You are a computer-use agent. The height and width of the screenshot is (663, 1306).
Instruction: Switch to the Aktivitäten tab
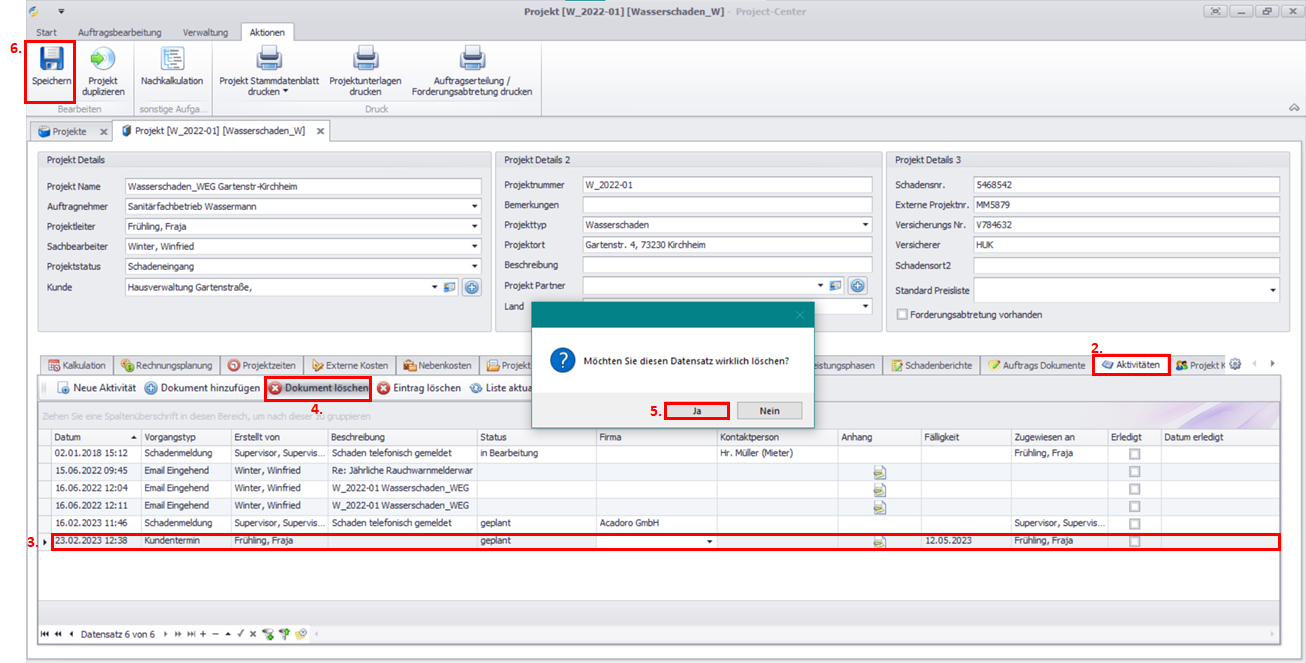(1130, 365)
